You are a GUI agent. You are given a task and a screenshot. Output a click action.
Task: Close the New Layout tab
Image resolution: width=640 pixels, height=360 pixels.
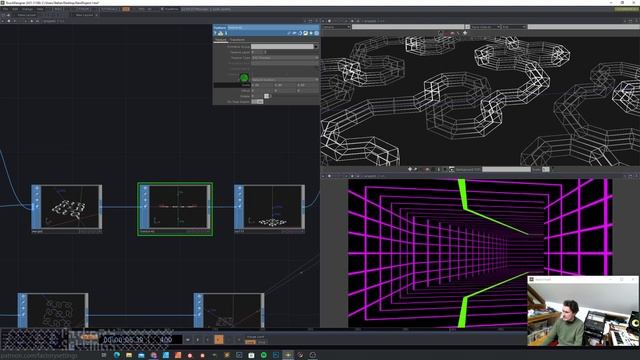pyautogui.click(x=97, y=15)
